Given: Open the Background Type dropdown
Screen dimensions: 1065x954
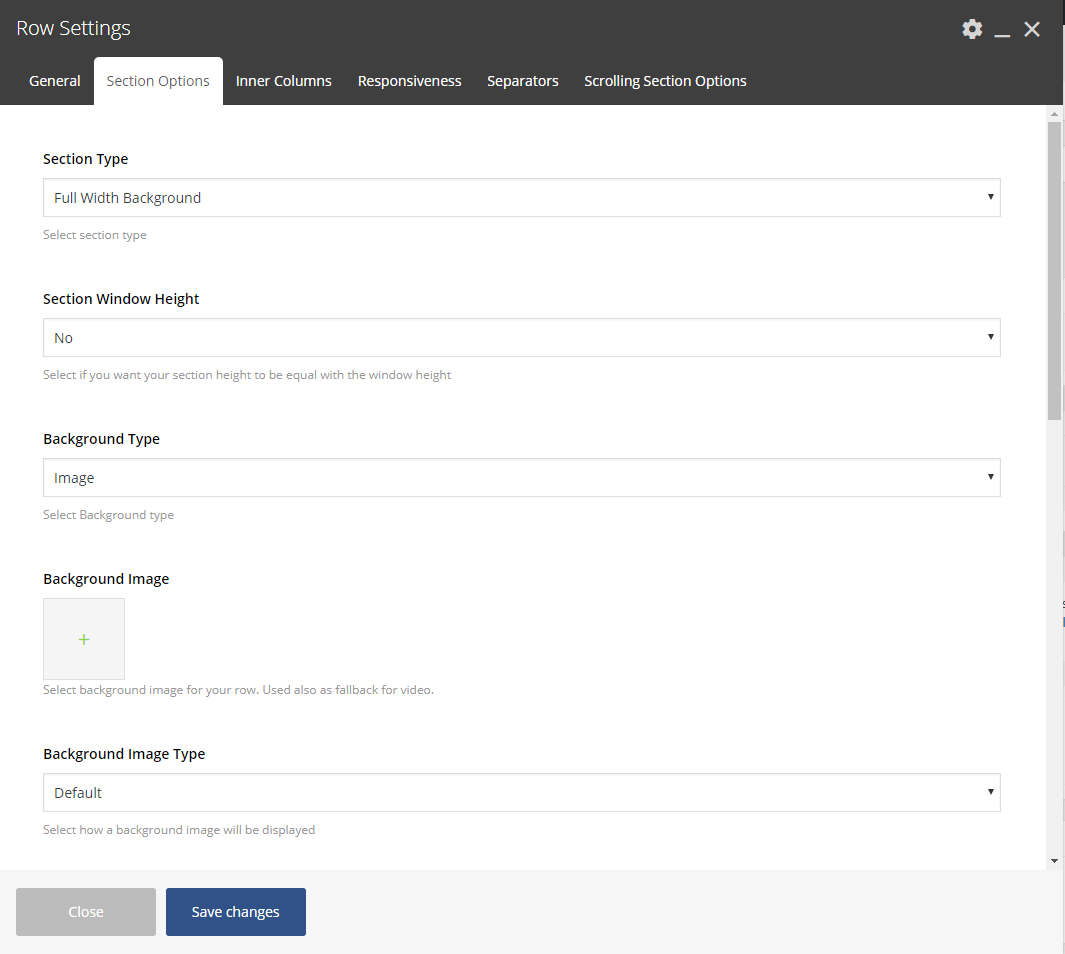Looking at the screenshot, I should click(522, 477).
